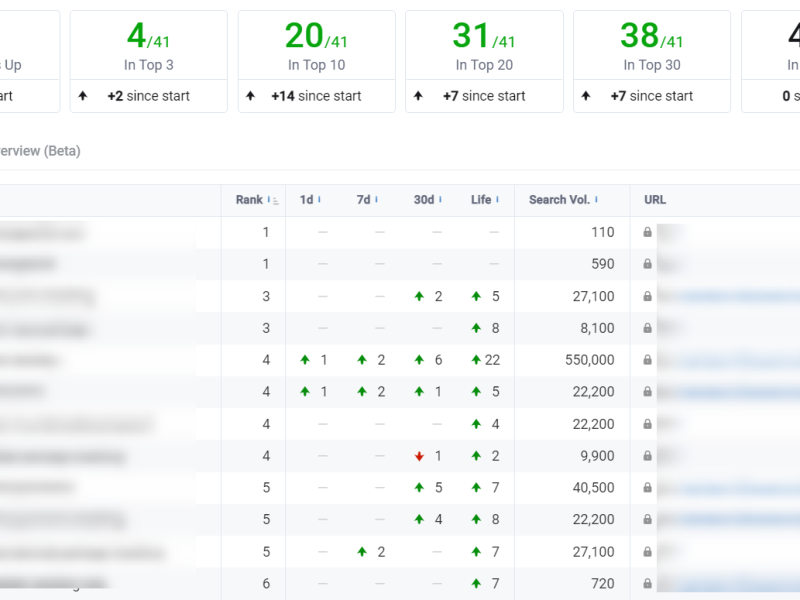Sort by the Search Vol. column header
Screen dimensions: 800x600
point(560,200)
